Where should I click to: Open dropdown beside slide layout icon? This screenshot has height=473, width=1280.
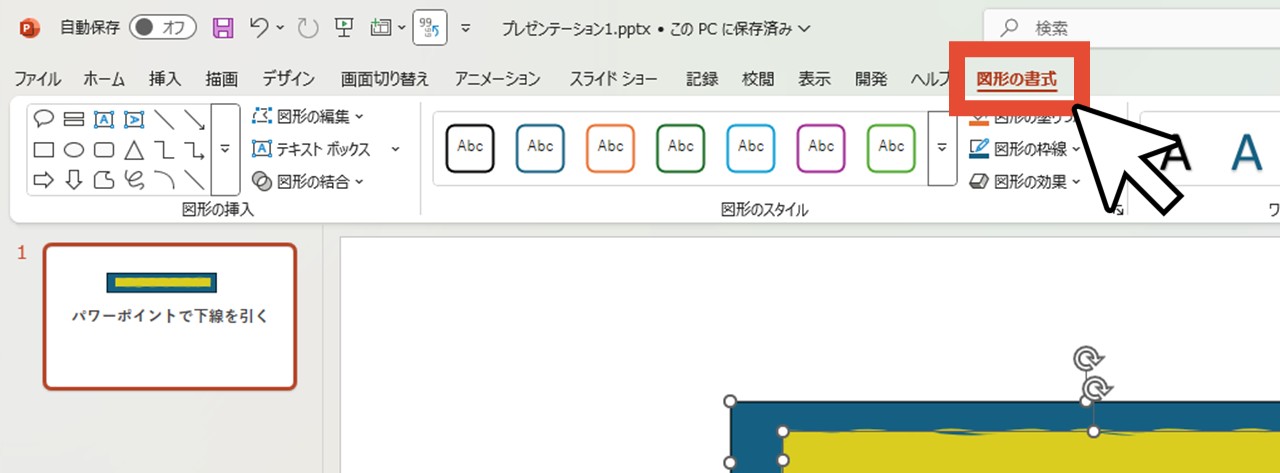pyautogui.click(x=401, y=28)
